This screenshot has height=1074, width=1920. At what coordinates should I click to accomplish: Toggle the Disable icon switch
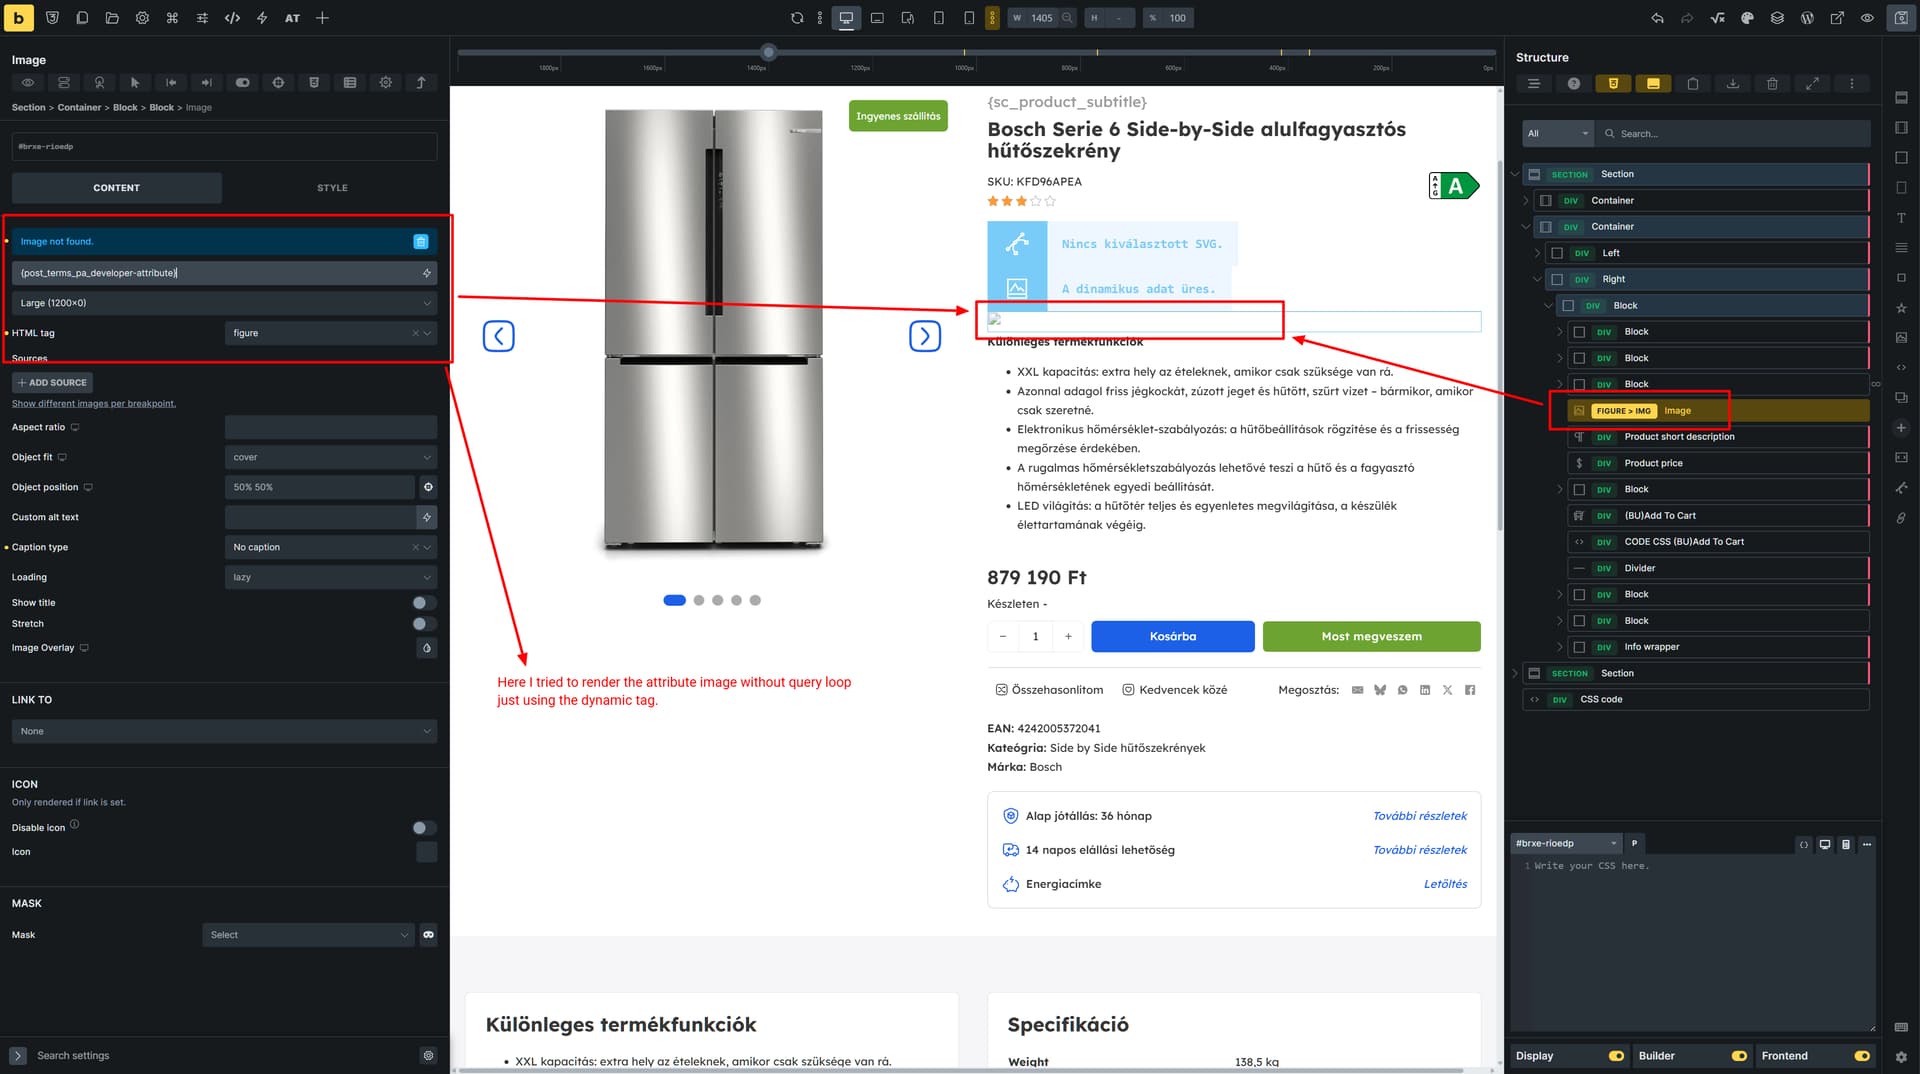coord(424,828)
